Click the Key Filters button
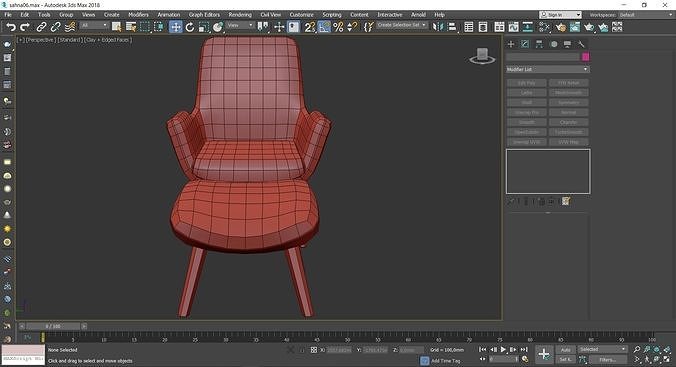The image size is (676, 367). tap(607, 359)
